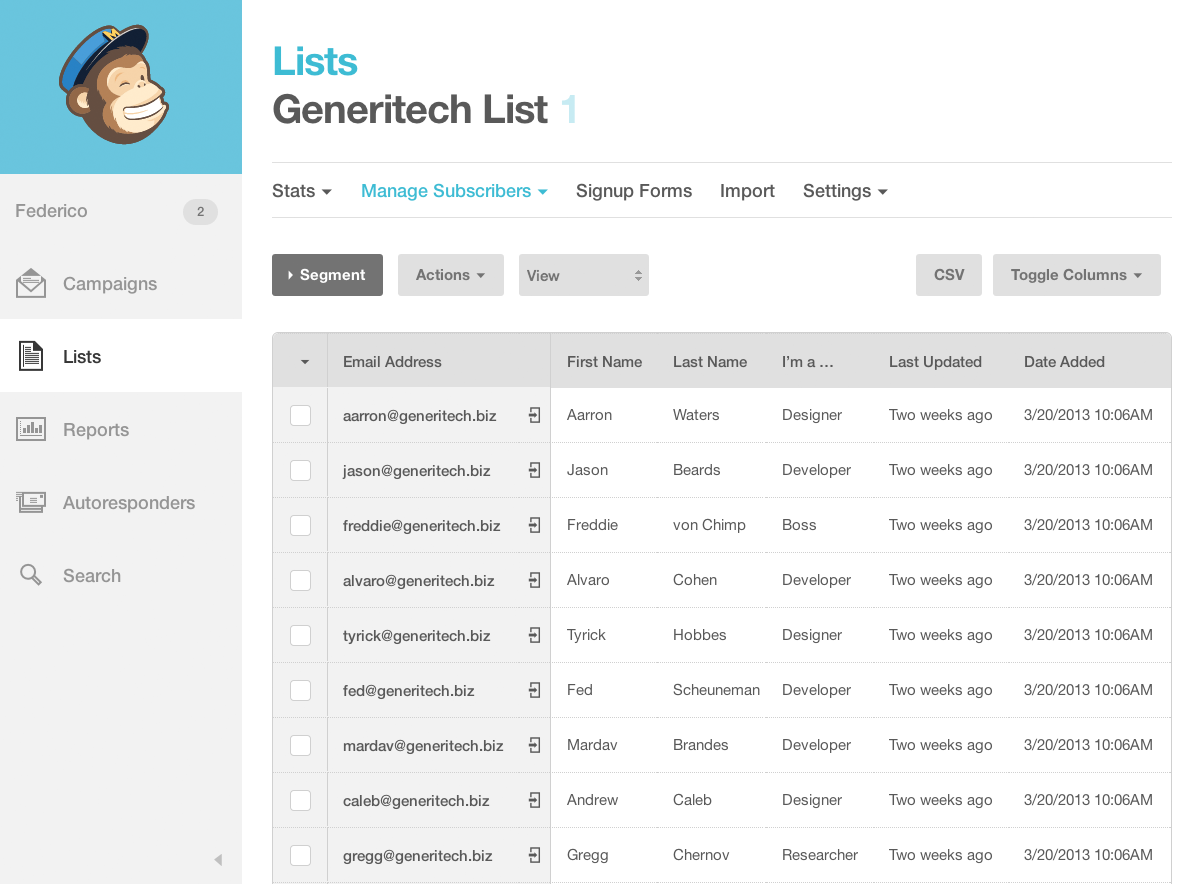Image resolution: width=1185 pixels, height=884 pixels.
Task: Click the Search magnifier icon
Action: click(31, 575)
